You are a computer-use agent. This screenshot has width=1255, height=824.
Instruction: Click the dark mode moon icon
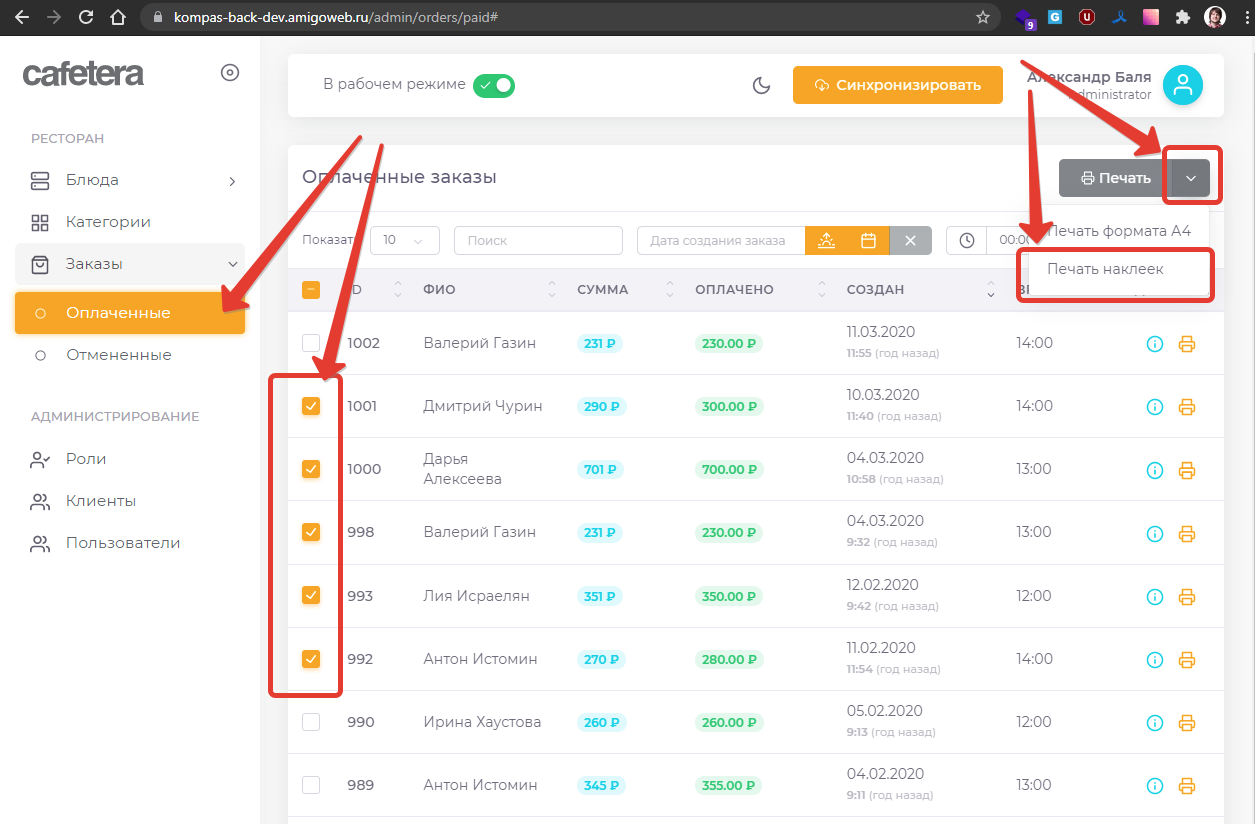(x=762, y=85)
